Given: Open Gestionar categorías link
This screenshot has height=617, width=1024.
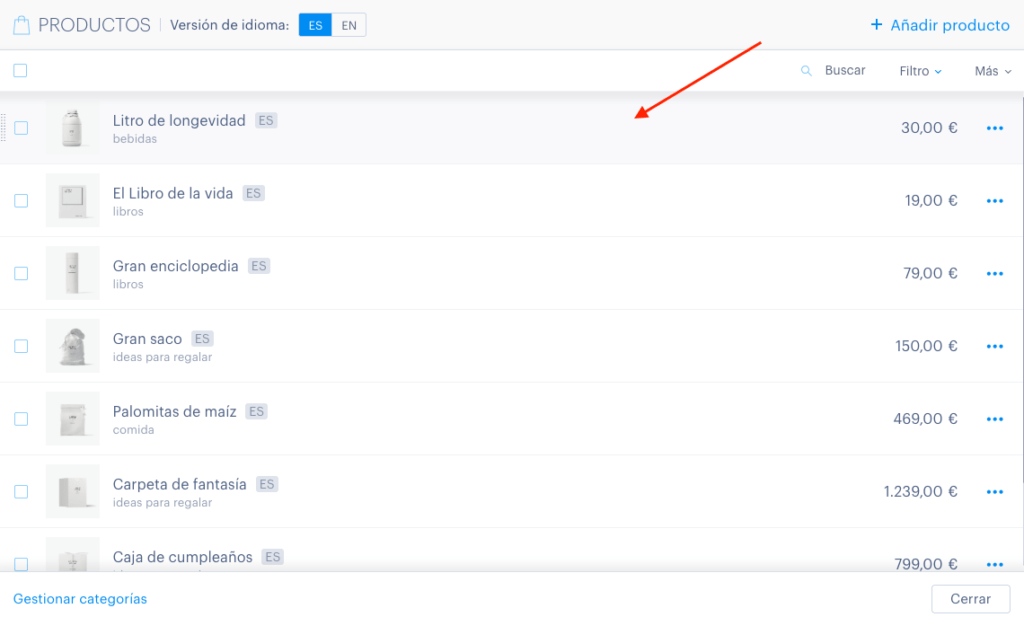Looking at the screenshot, I should point(80,599).
